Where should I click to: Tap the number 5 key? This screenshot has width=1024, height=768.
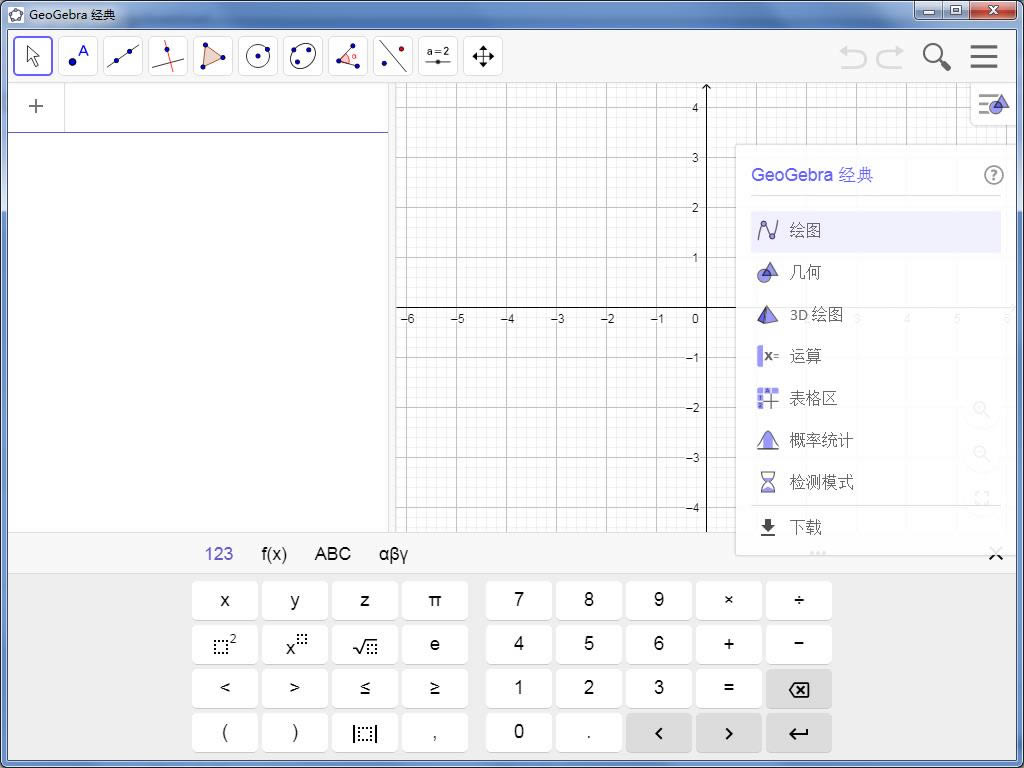[589, 645]
